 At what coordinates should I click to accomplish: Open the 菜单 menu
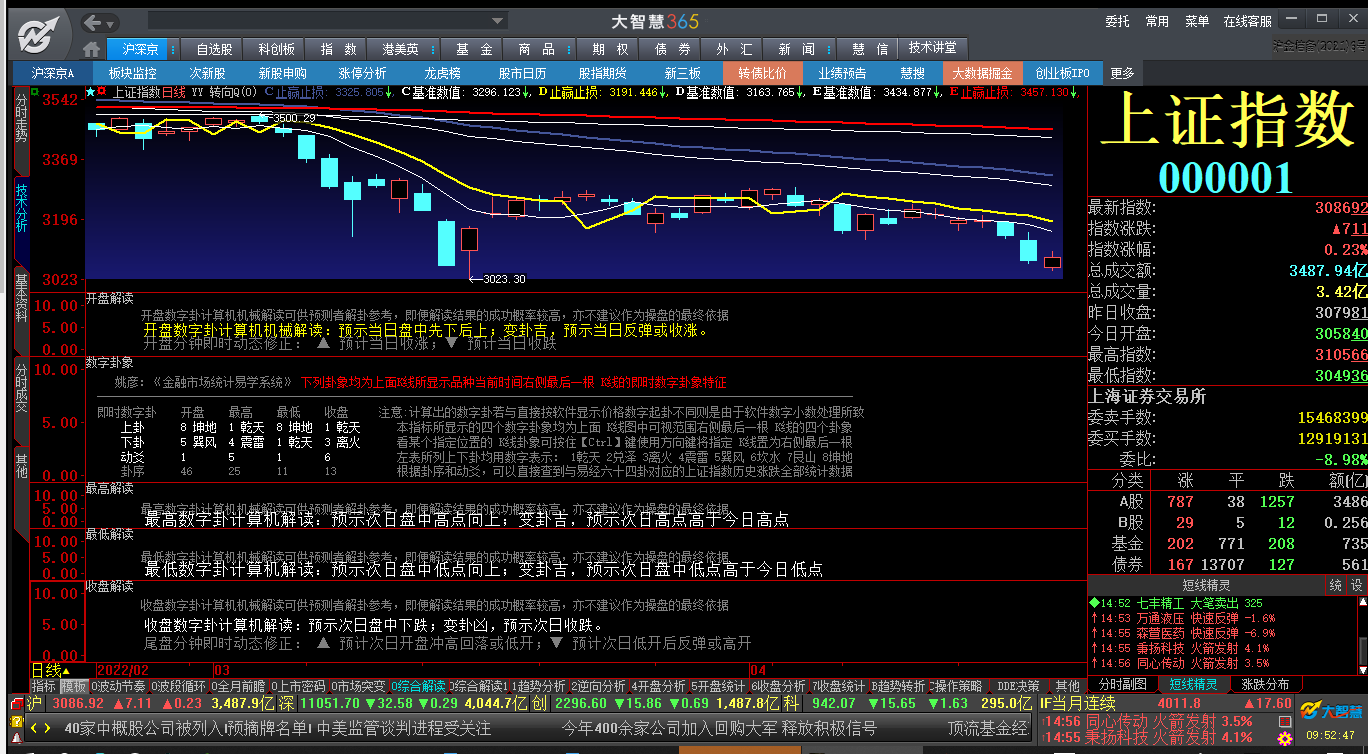pos(1197,21)
